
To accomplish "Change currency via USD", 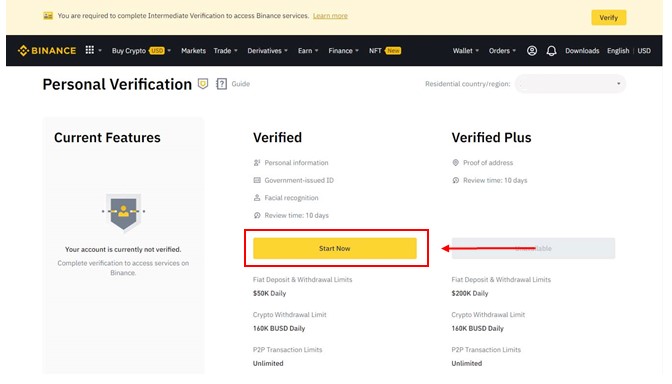I will (x=644, y=51).
